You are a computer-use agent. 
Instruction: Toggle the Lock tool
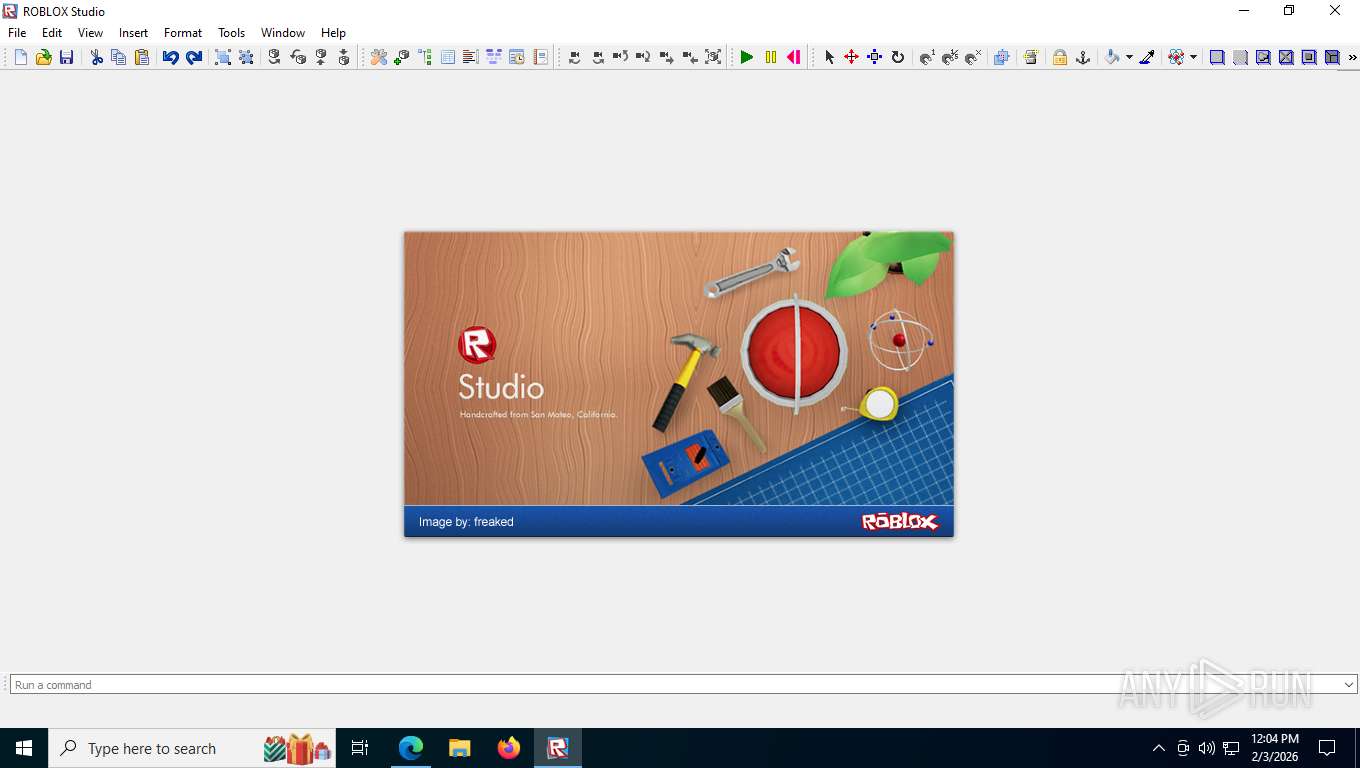pyautogui.click(x=1060, y=57)
